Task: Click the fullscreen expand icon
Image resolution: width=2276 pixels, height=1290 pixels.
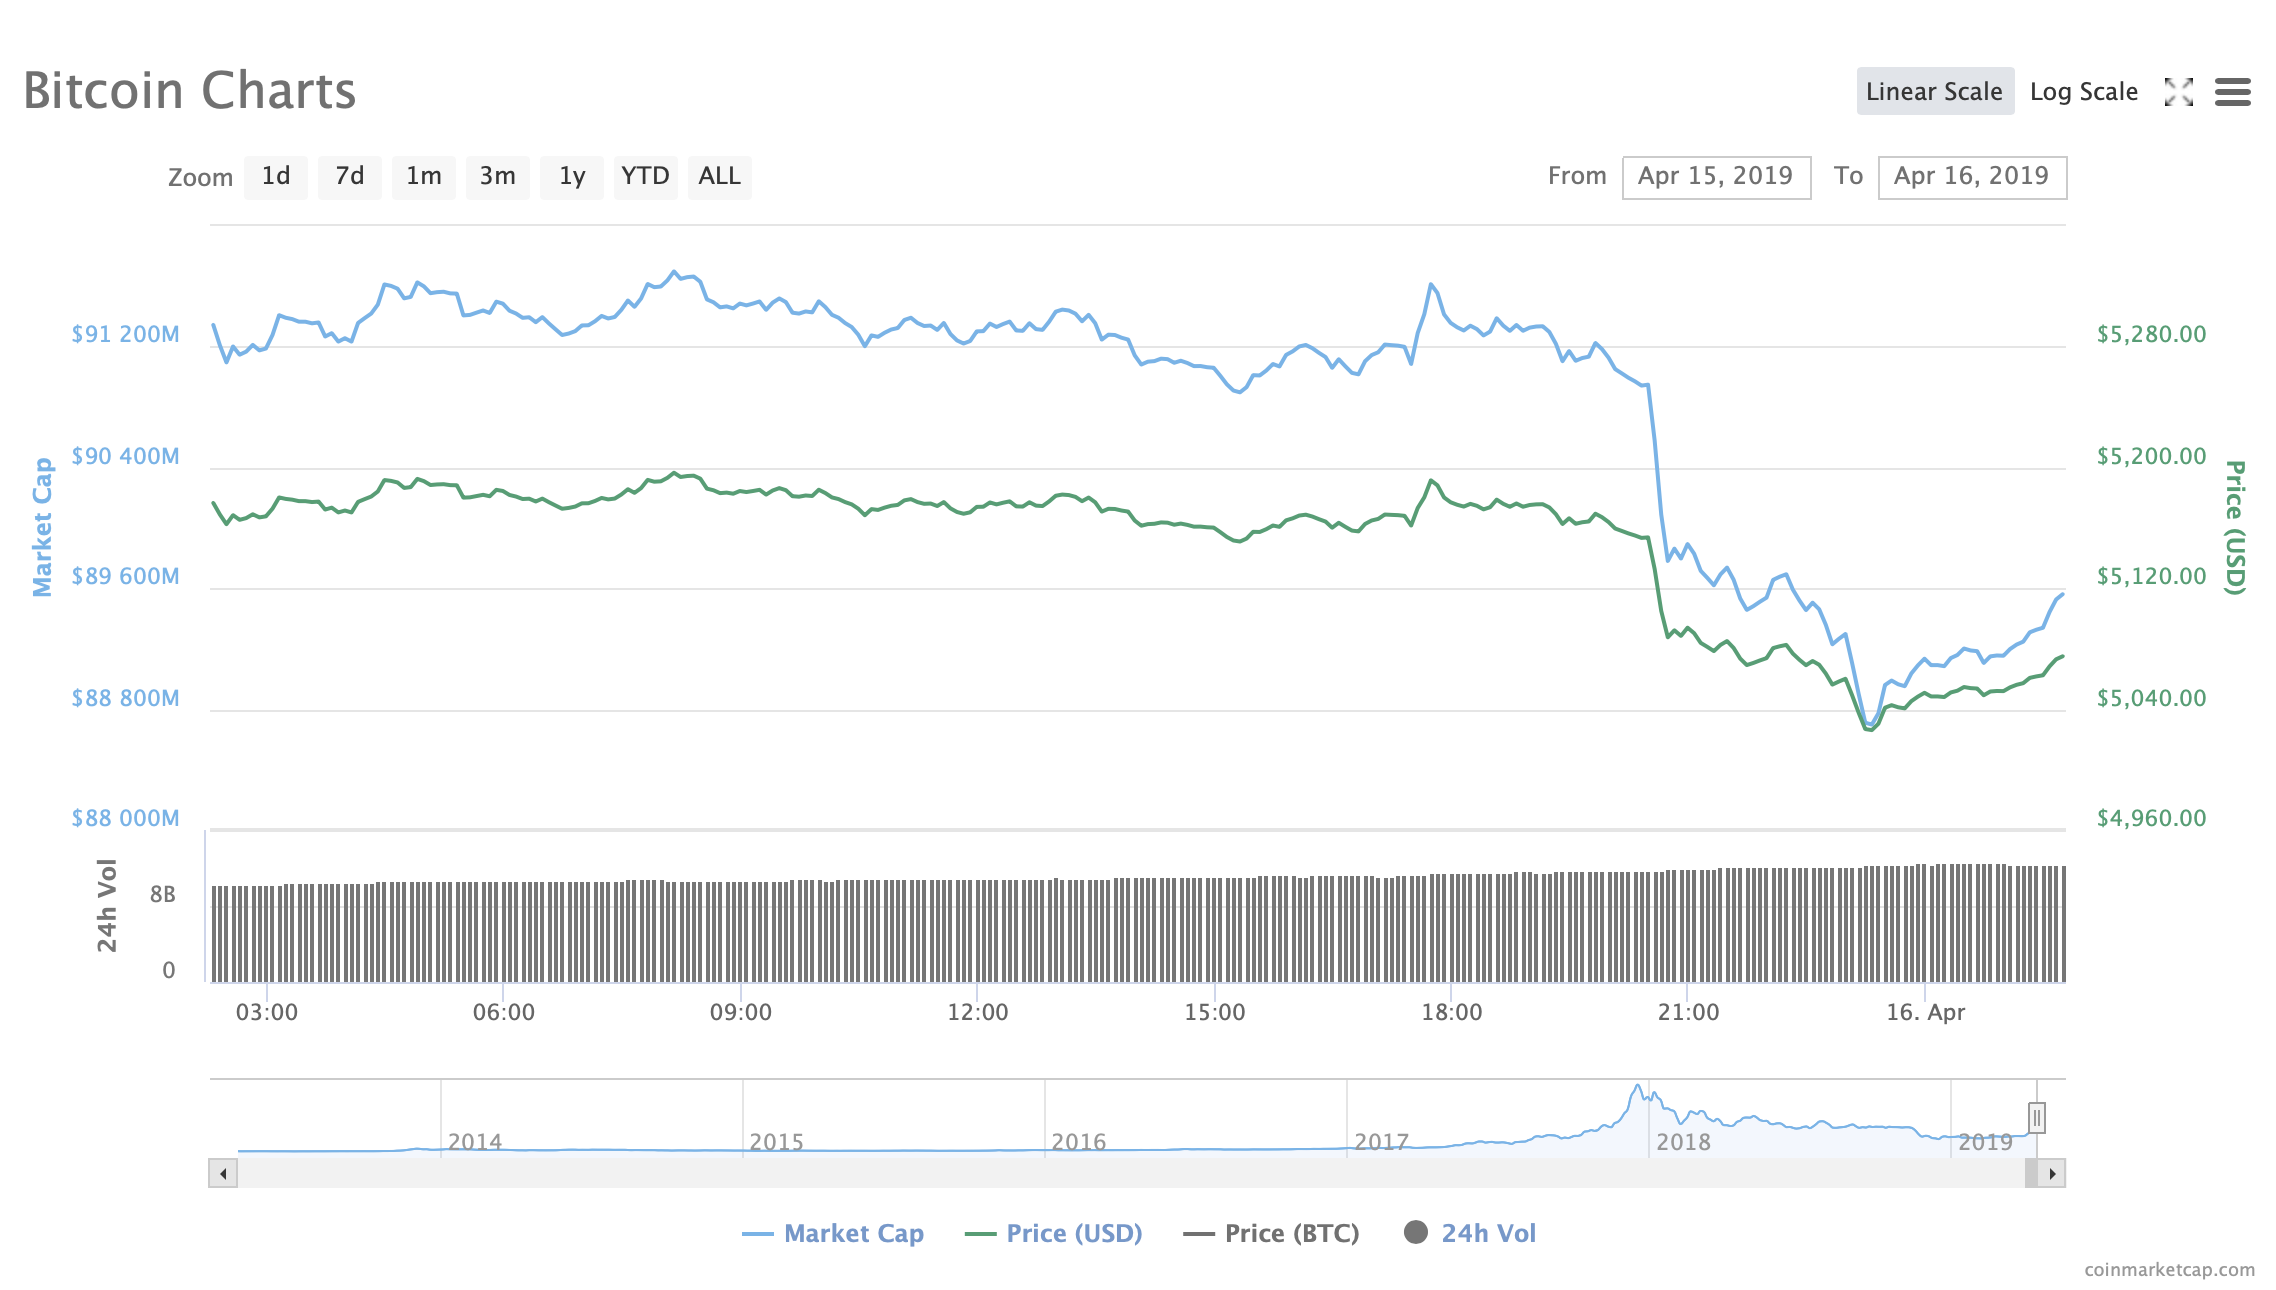Action: (x=2178, y=92)
